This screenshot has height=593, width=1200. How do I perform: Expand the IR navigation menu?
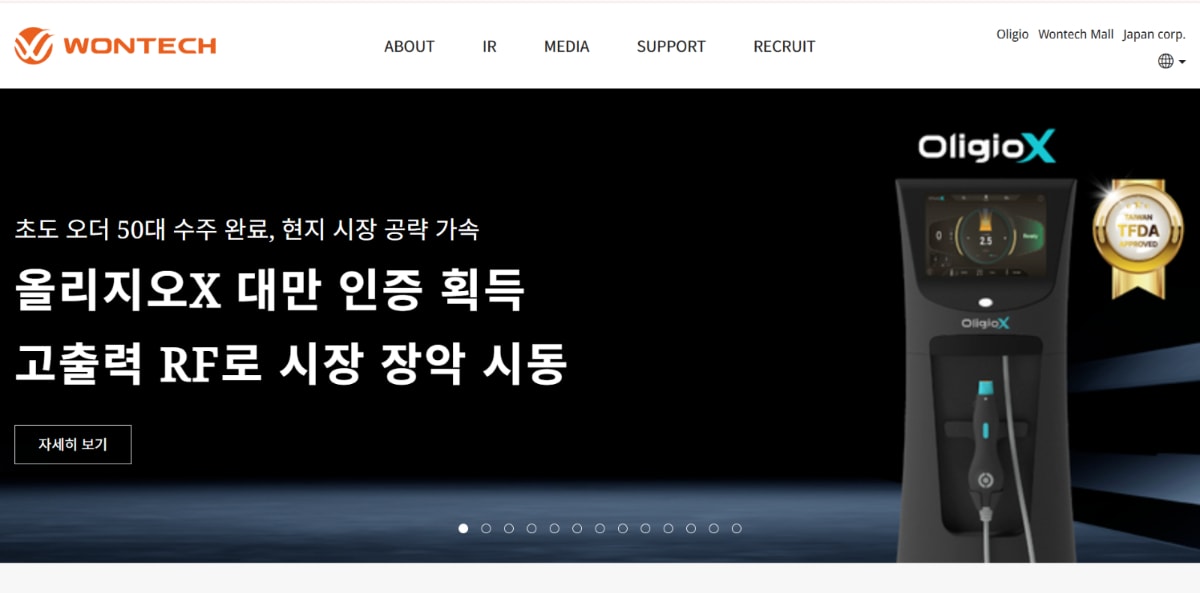(x=489, y=46)
